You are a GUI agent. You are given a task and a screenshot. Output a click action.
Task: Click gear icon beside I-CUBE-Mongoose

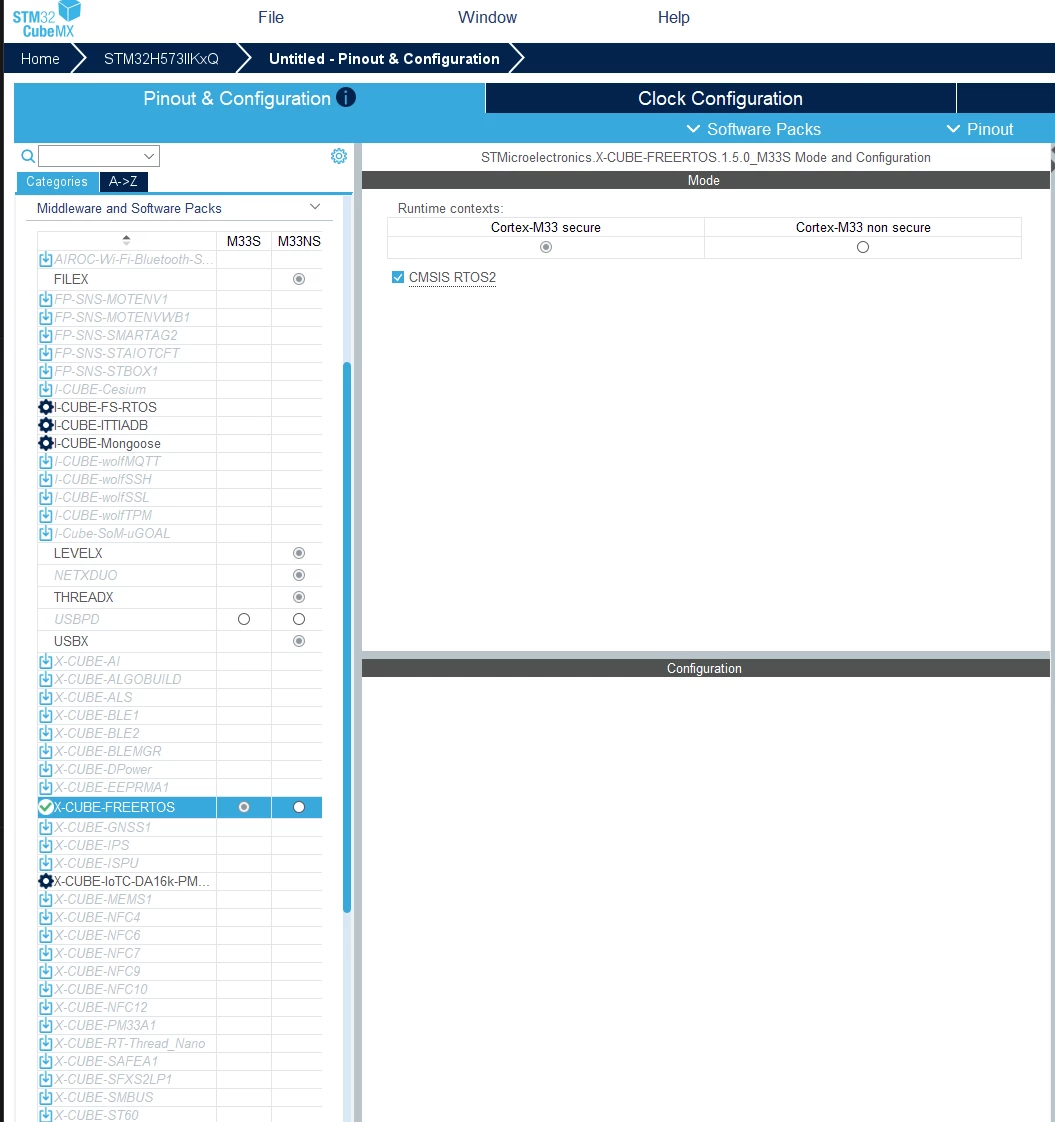pos(46,443)
